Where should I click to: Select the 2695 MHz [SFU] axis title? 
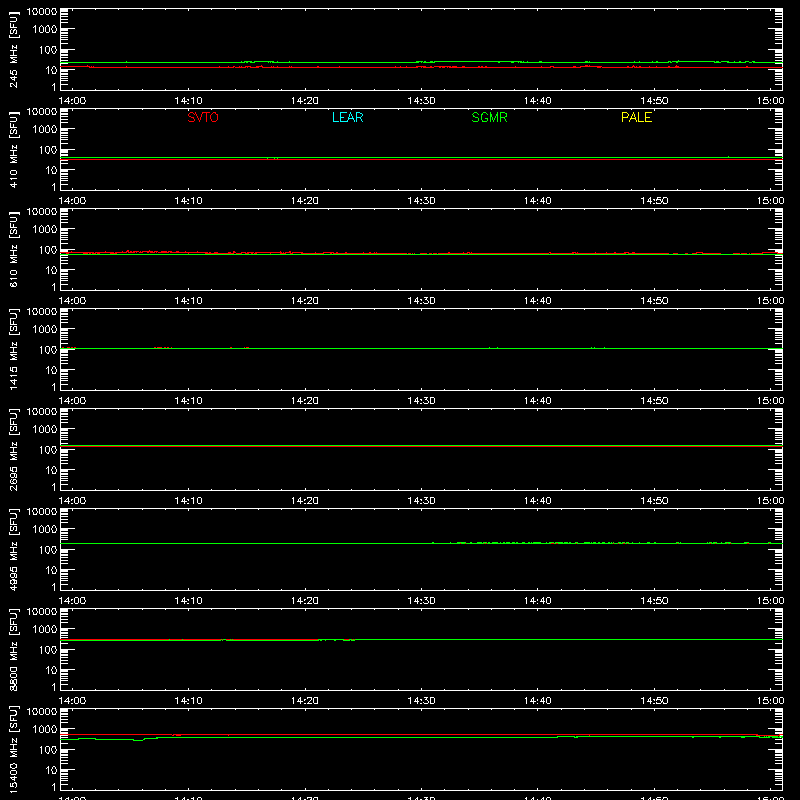coord(14,449)
